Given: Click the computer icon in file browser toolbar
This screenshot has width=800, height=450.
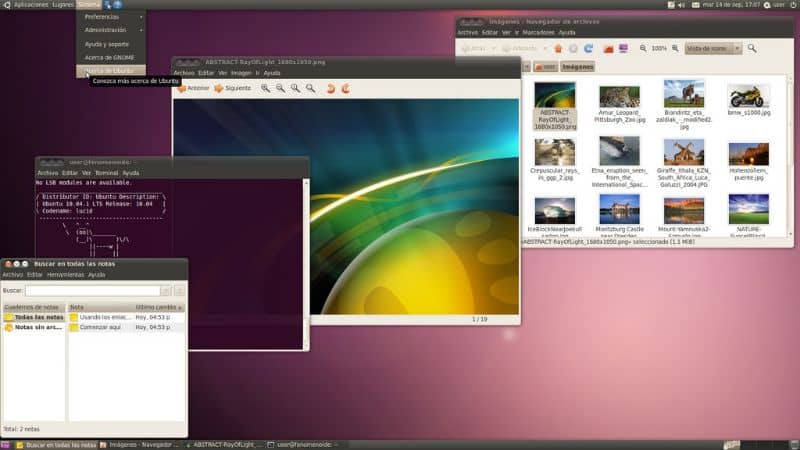Looking at the screenshot, I should (623, 48).
